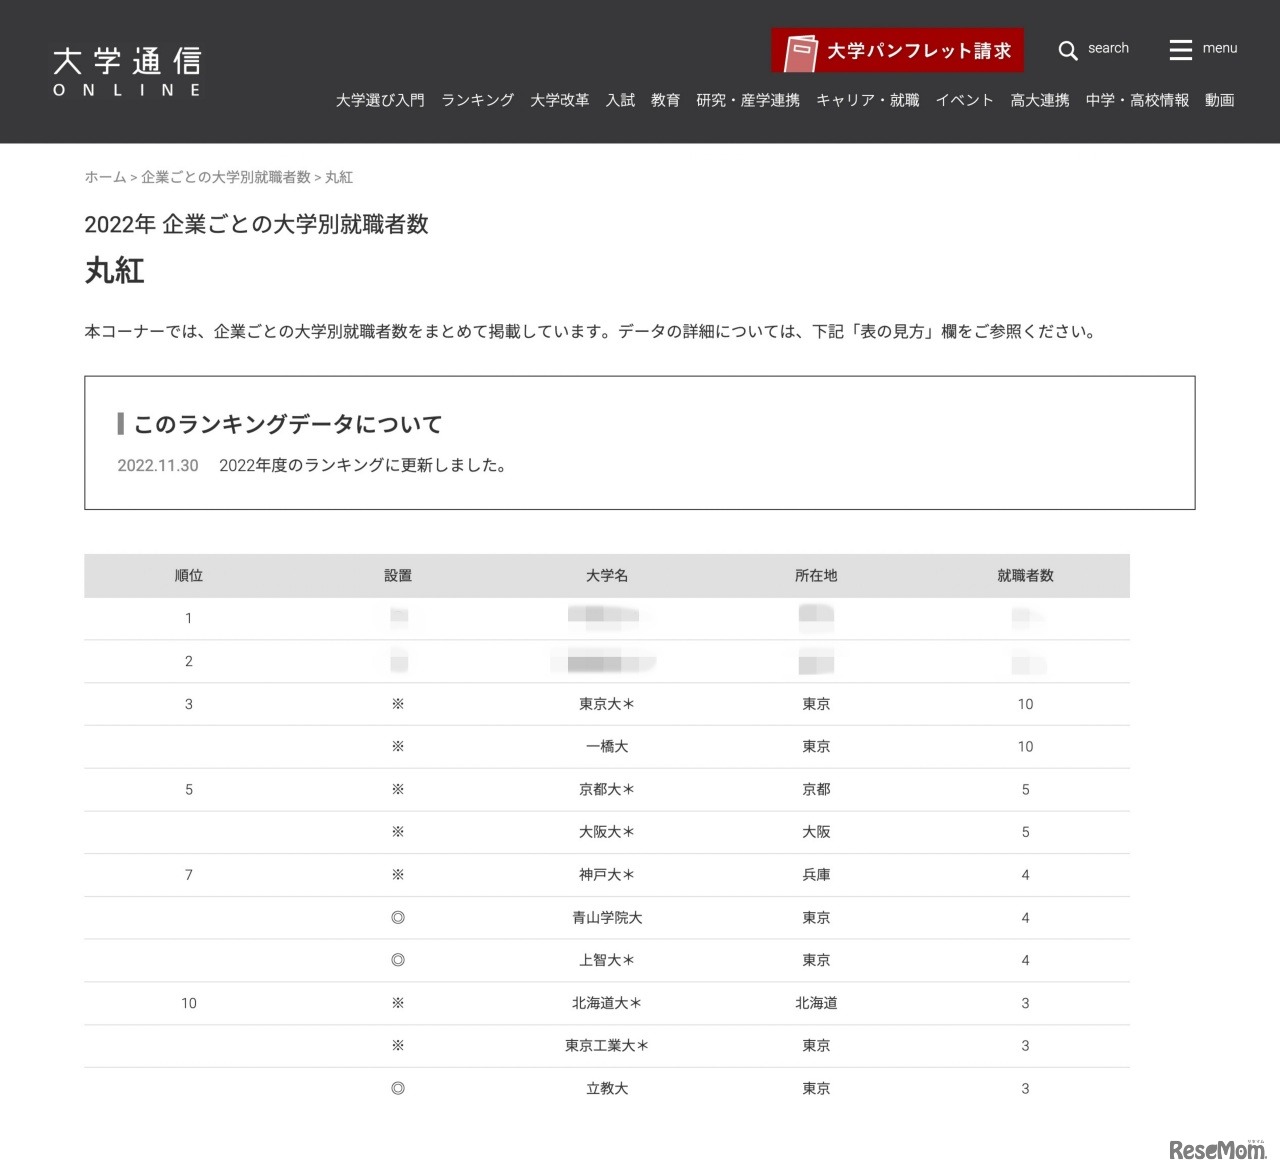Screen dimensions: 1280x1173
Task: Open the イベント navigation item
Action: tap(963, 100)
